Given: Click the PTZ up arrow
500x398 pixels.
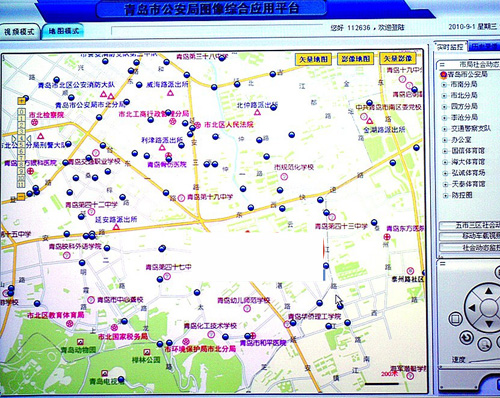Looking at the screenshot, I should click(x=489, y=291).
